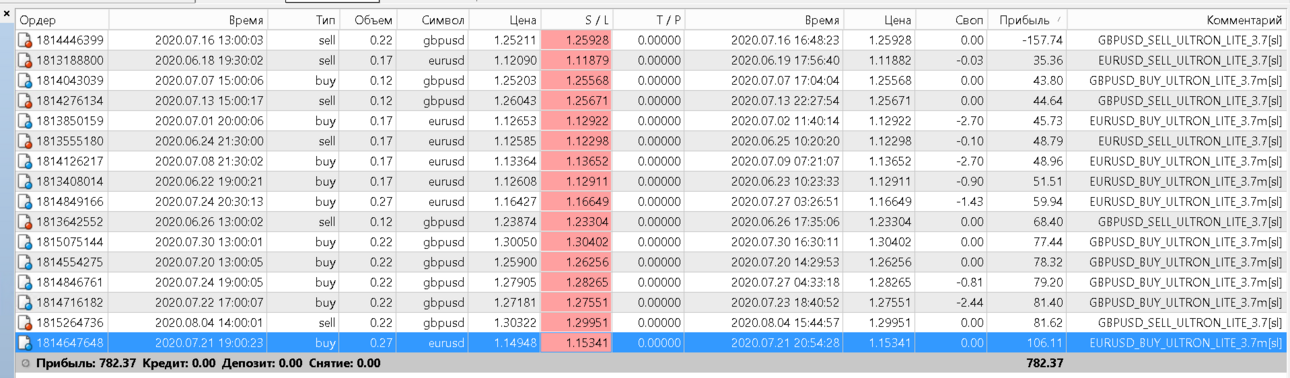Click the order icon for 1814849166
Screen dimensions: 1290x378
click(x=26, y=202)
